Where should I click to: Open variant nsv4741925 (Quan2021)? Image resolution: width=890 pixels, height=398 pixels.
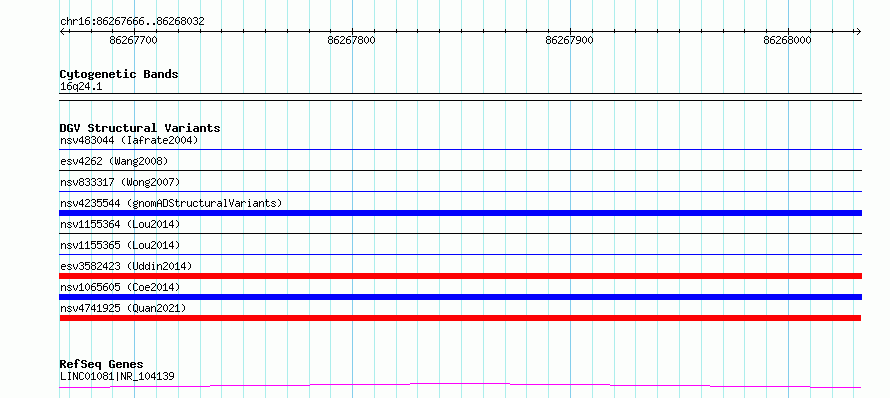click(123, 308)
